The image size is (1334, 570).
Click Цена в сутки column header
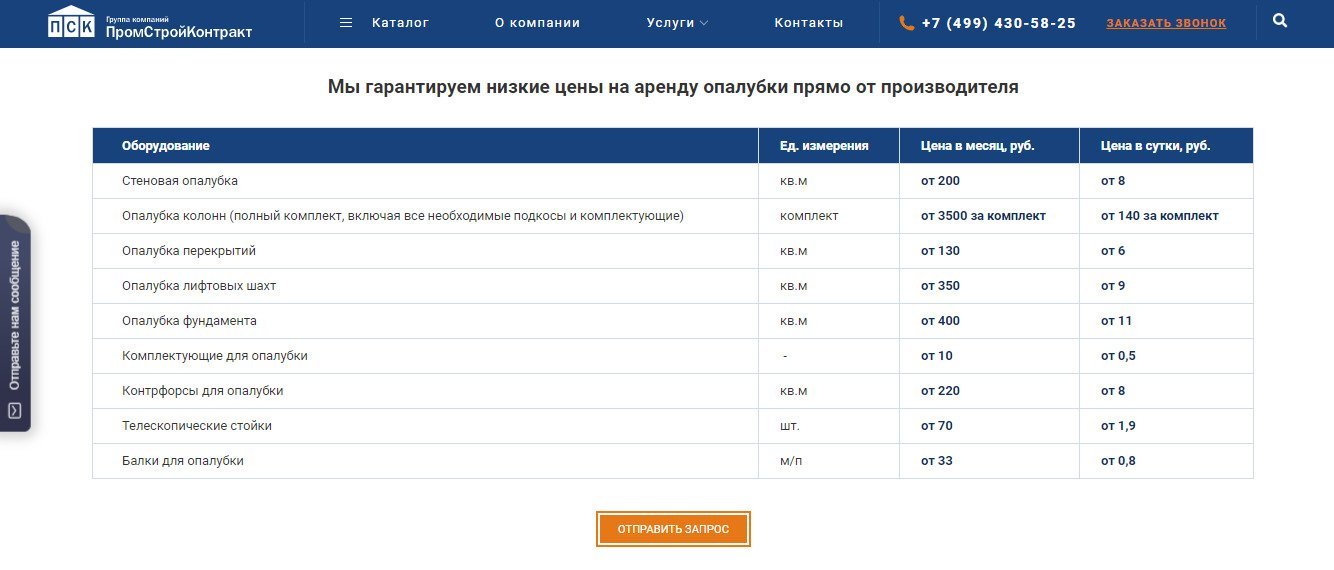pos(1155,146)
